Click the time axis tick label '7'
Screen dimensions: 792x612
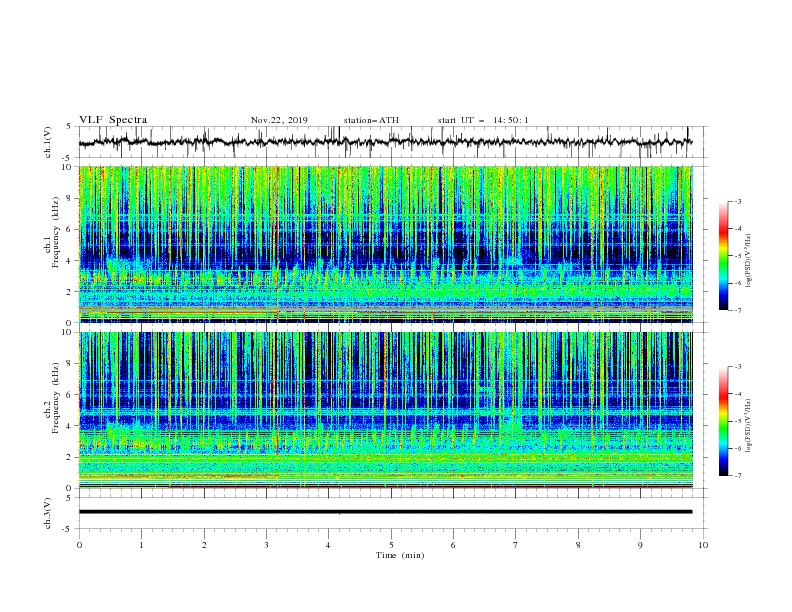click(516, 545)
